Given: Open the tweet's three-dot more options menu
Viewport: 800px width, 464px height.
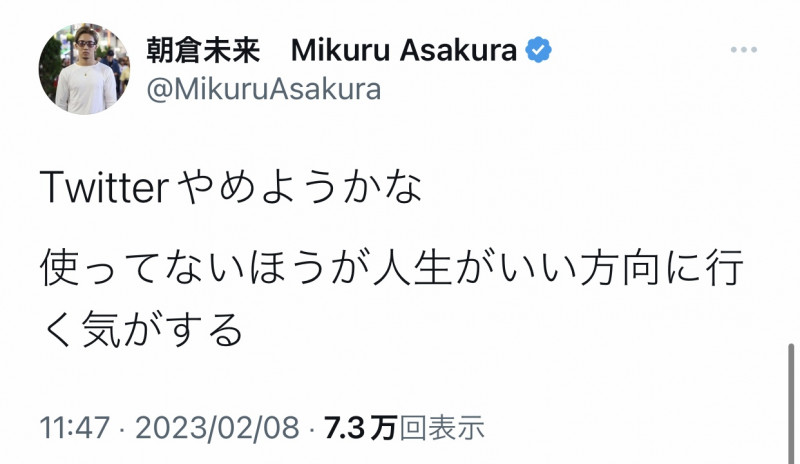Looking at the screenshot, I should [x=749, y=50].
